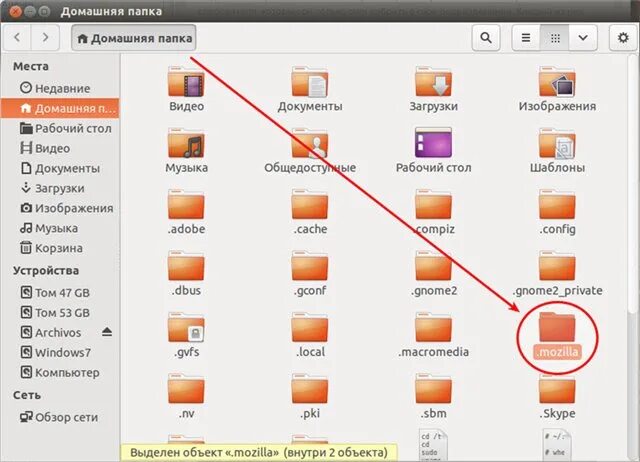The height and width of the screenshot is (462, 640).
Task: Select the .gnome2_private folder
Action: point(557,267)
